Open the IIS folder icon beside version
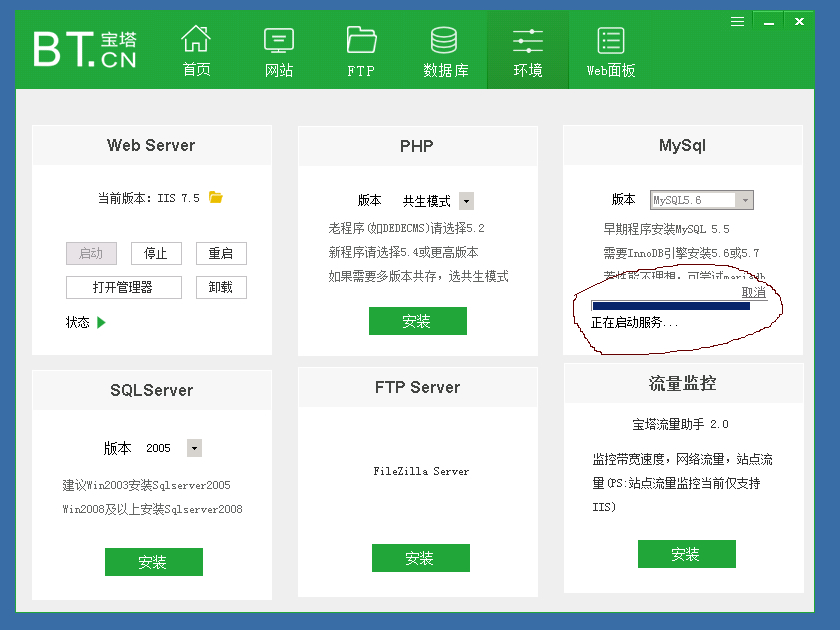 [x=215, y=198]
